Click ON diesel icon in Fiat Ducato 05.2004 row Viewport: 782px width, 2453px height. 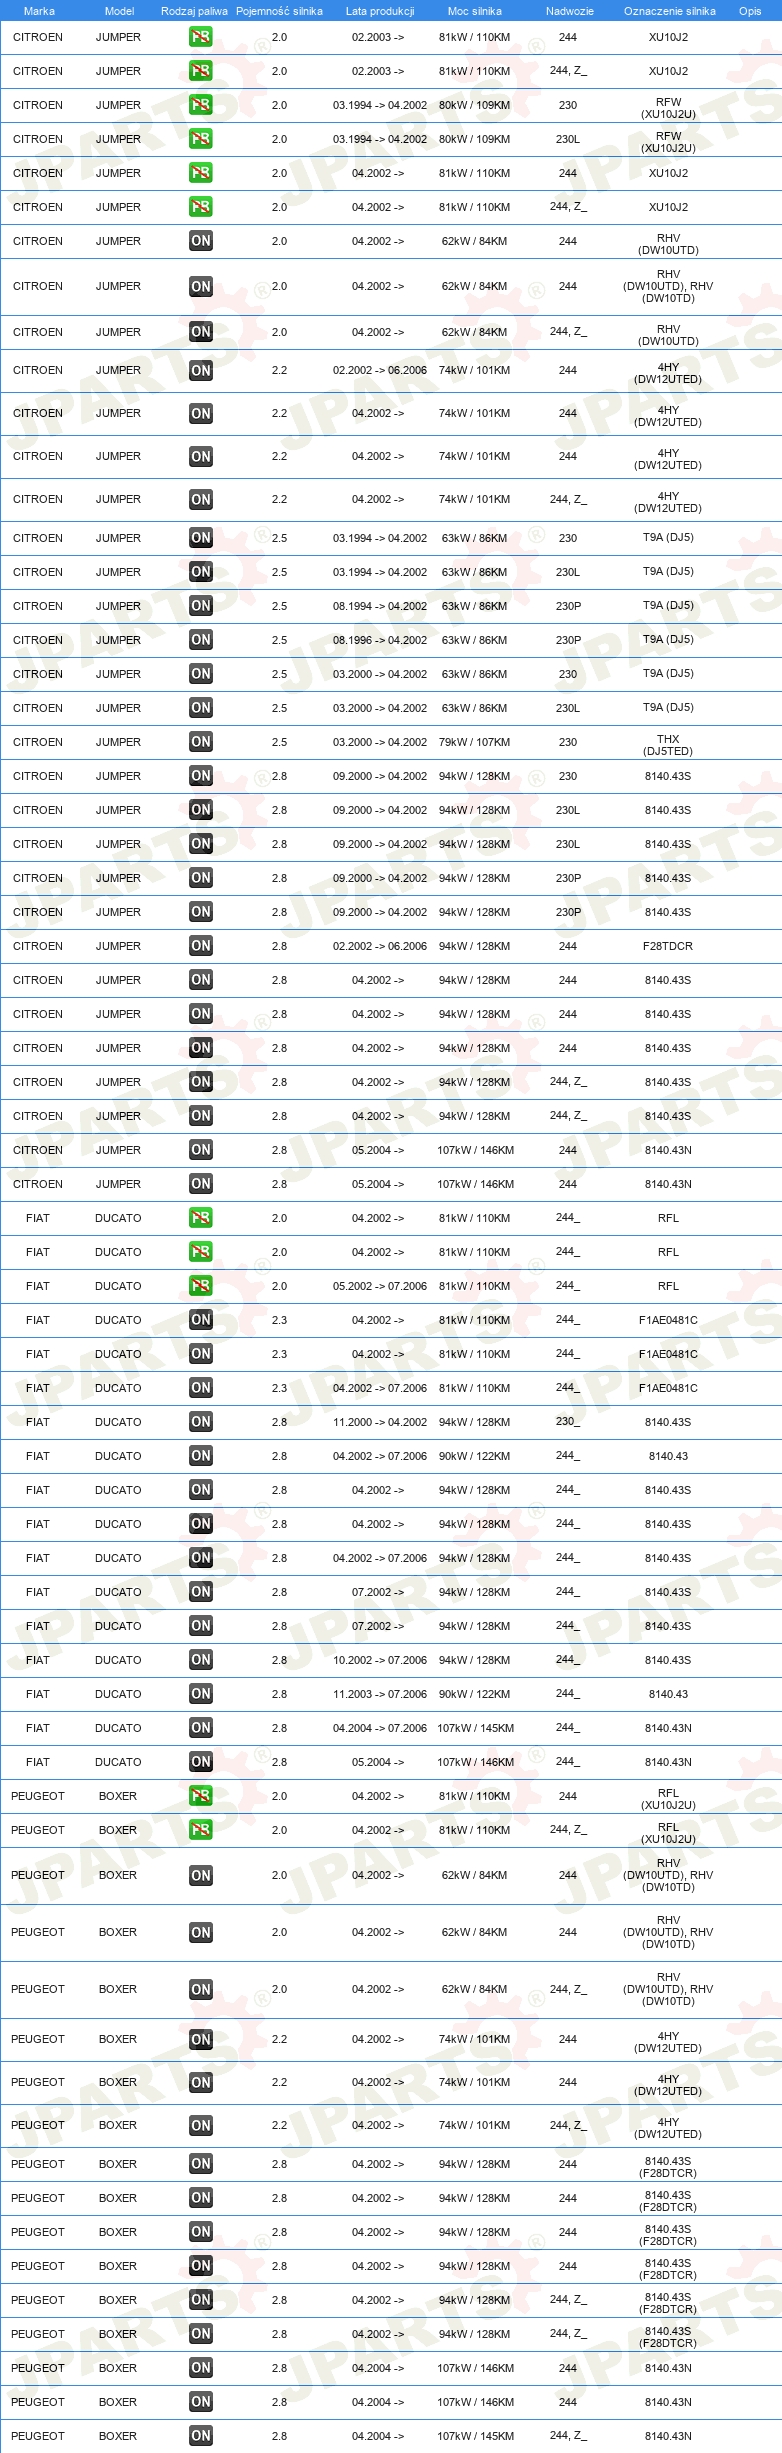pyautogui.click(x=201, y=1762)
